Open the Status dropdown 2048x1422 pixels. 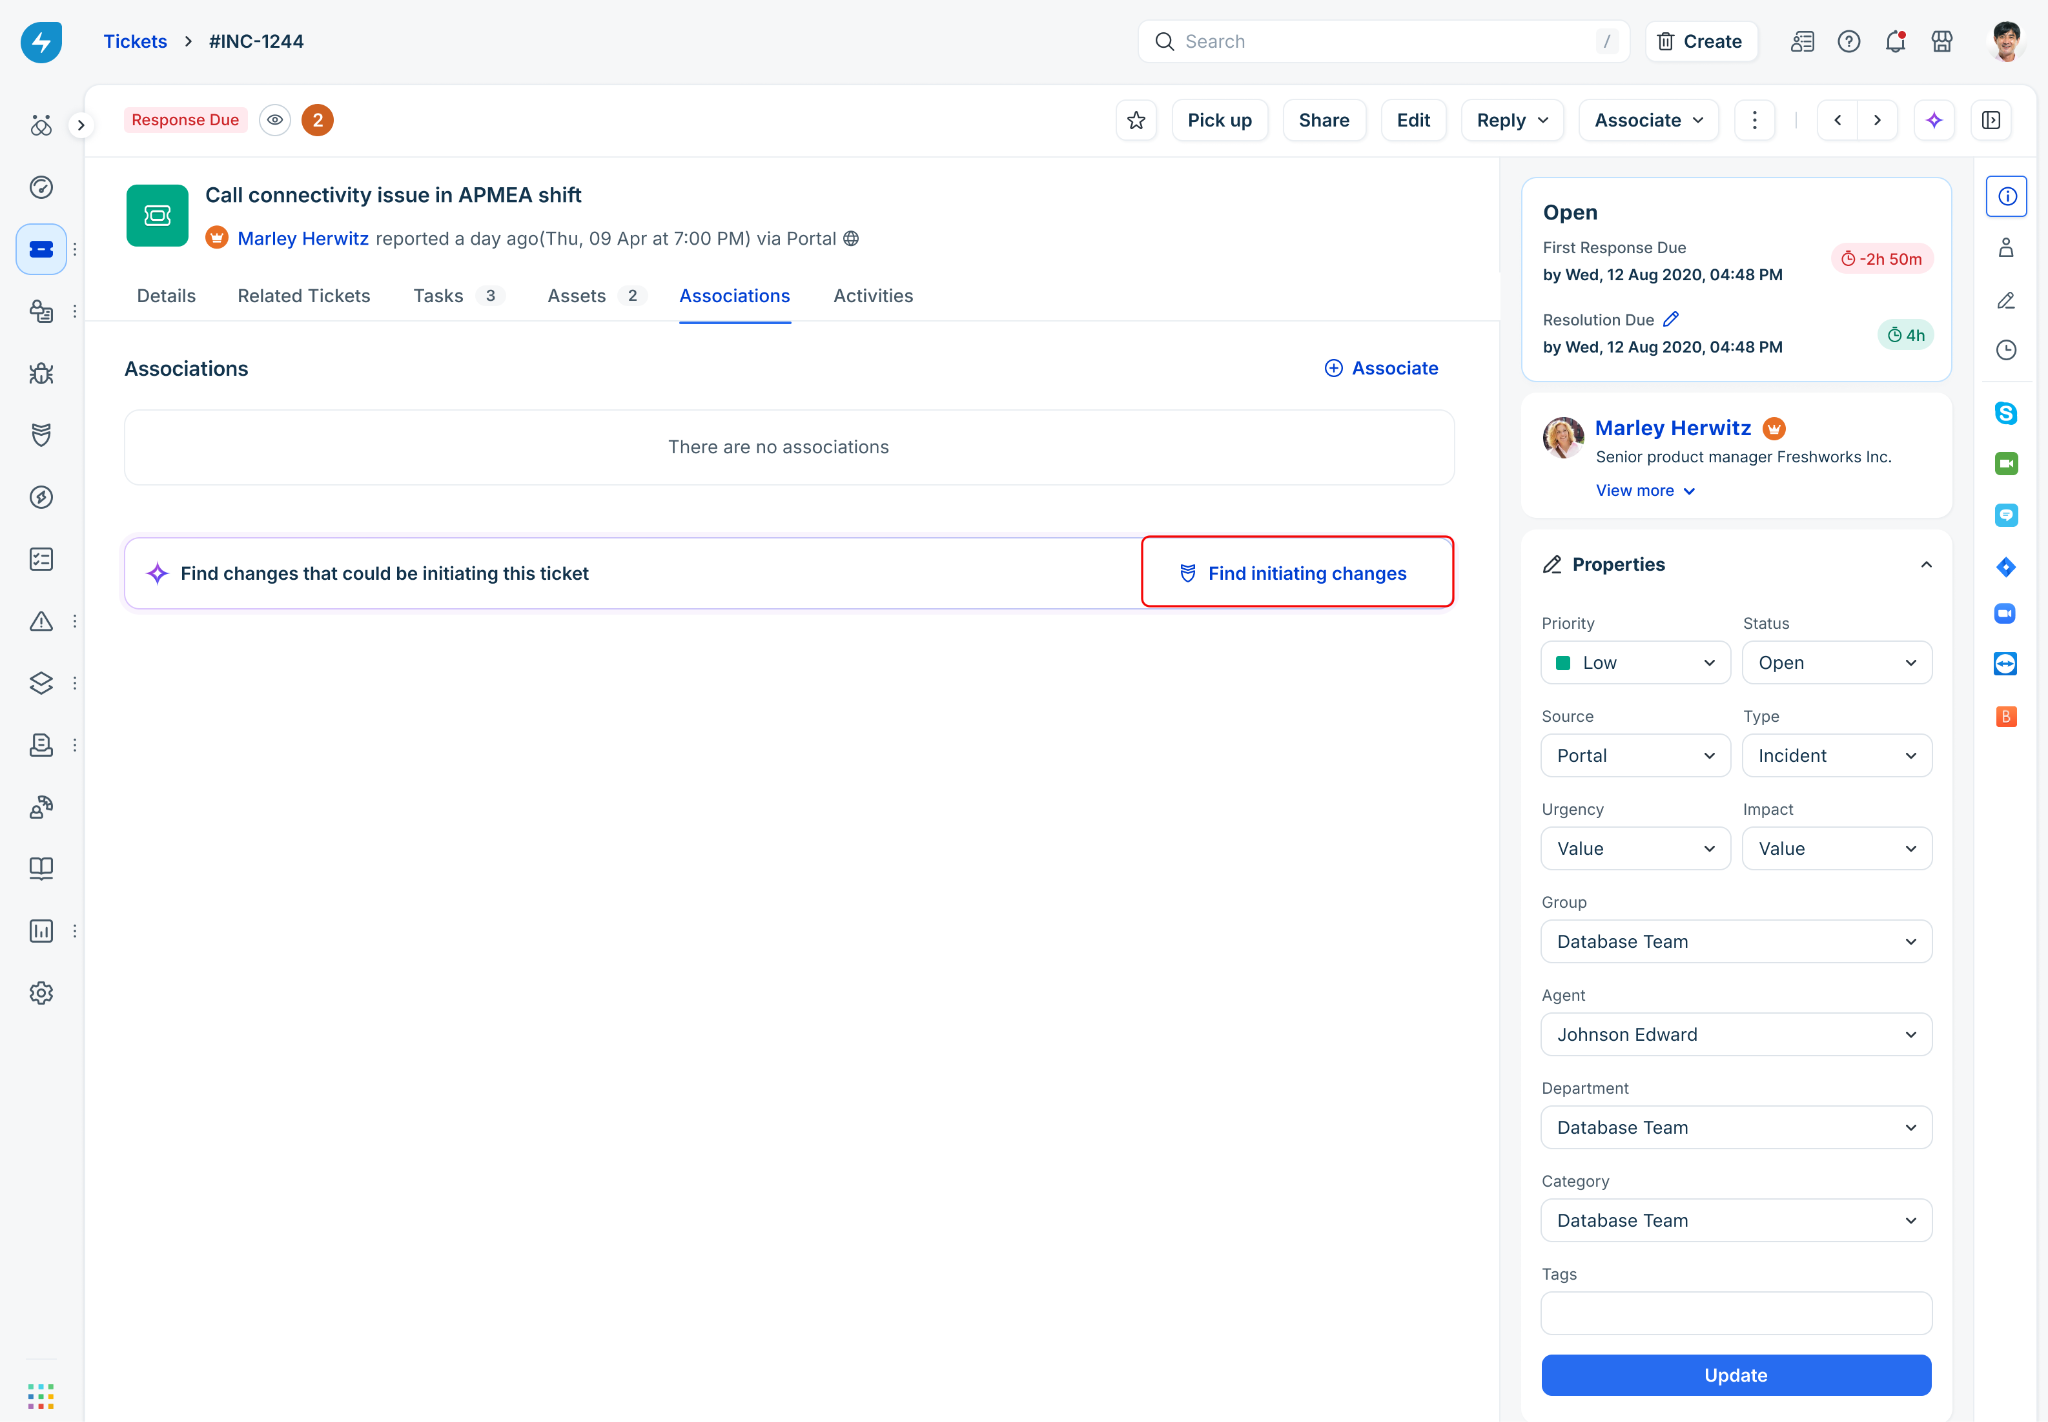pos(1837,663)
